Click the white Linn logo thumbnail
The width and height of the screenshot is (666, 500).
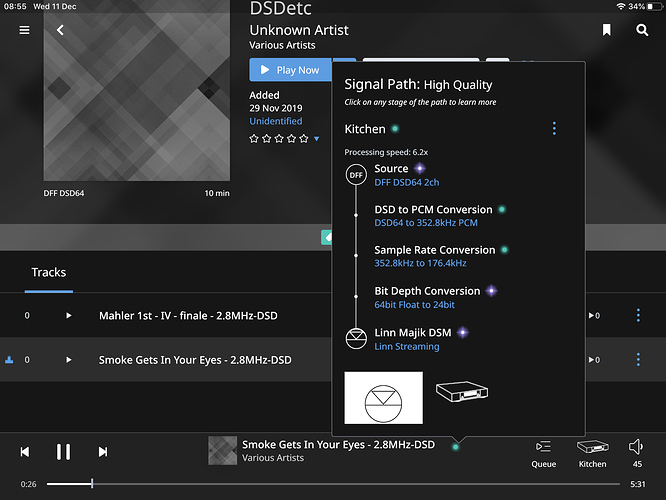click(384, 398)
